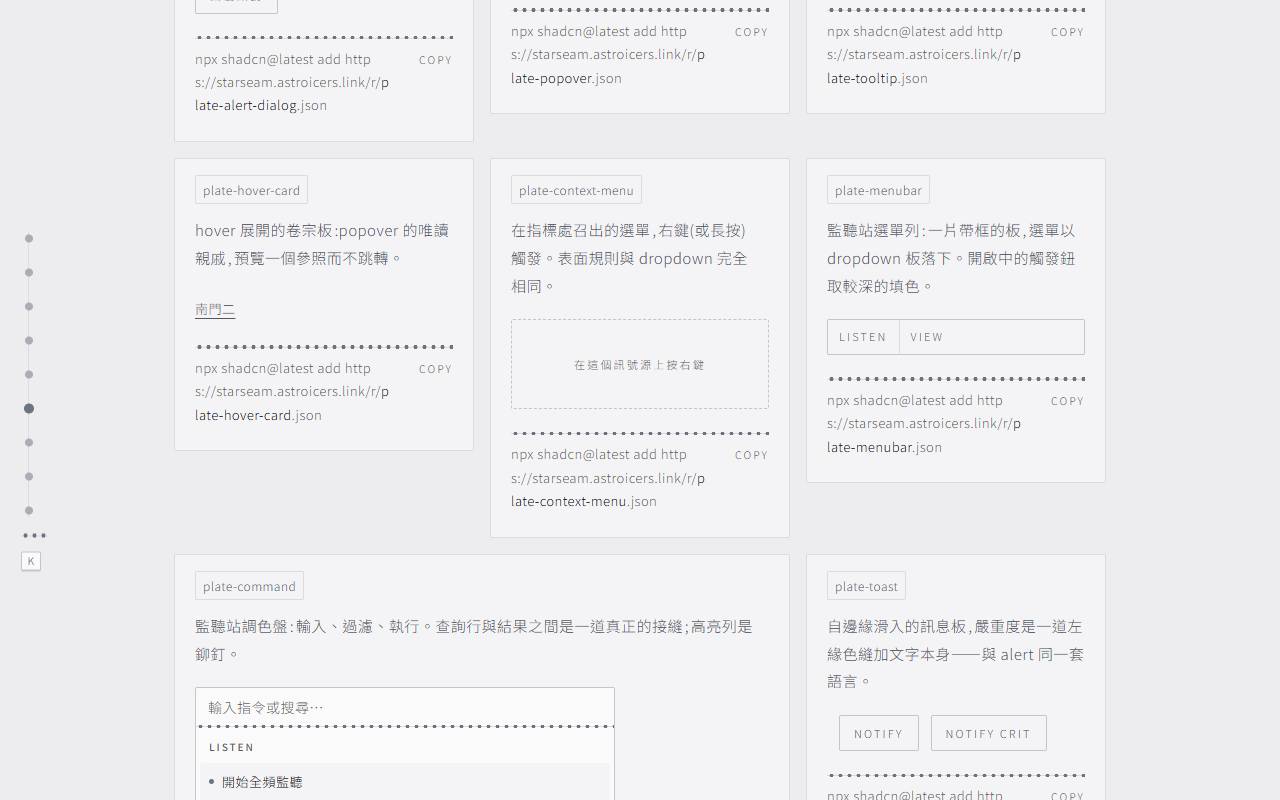Click the three-dot ellipsis below the side rail
This screenshot has width=1280, height=800.
34,536
